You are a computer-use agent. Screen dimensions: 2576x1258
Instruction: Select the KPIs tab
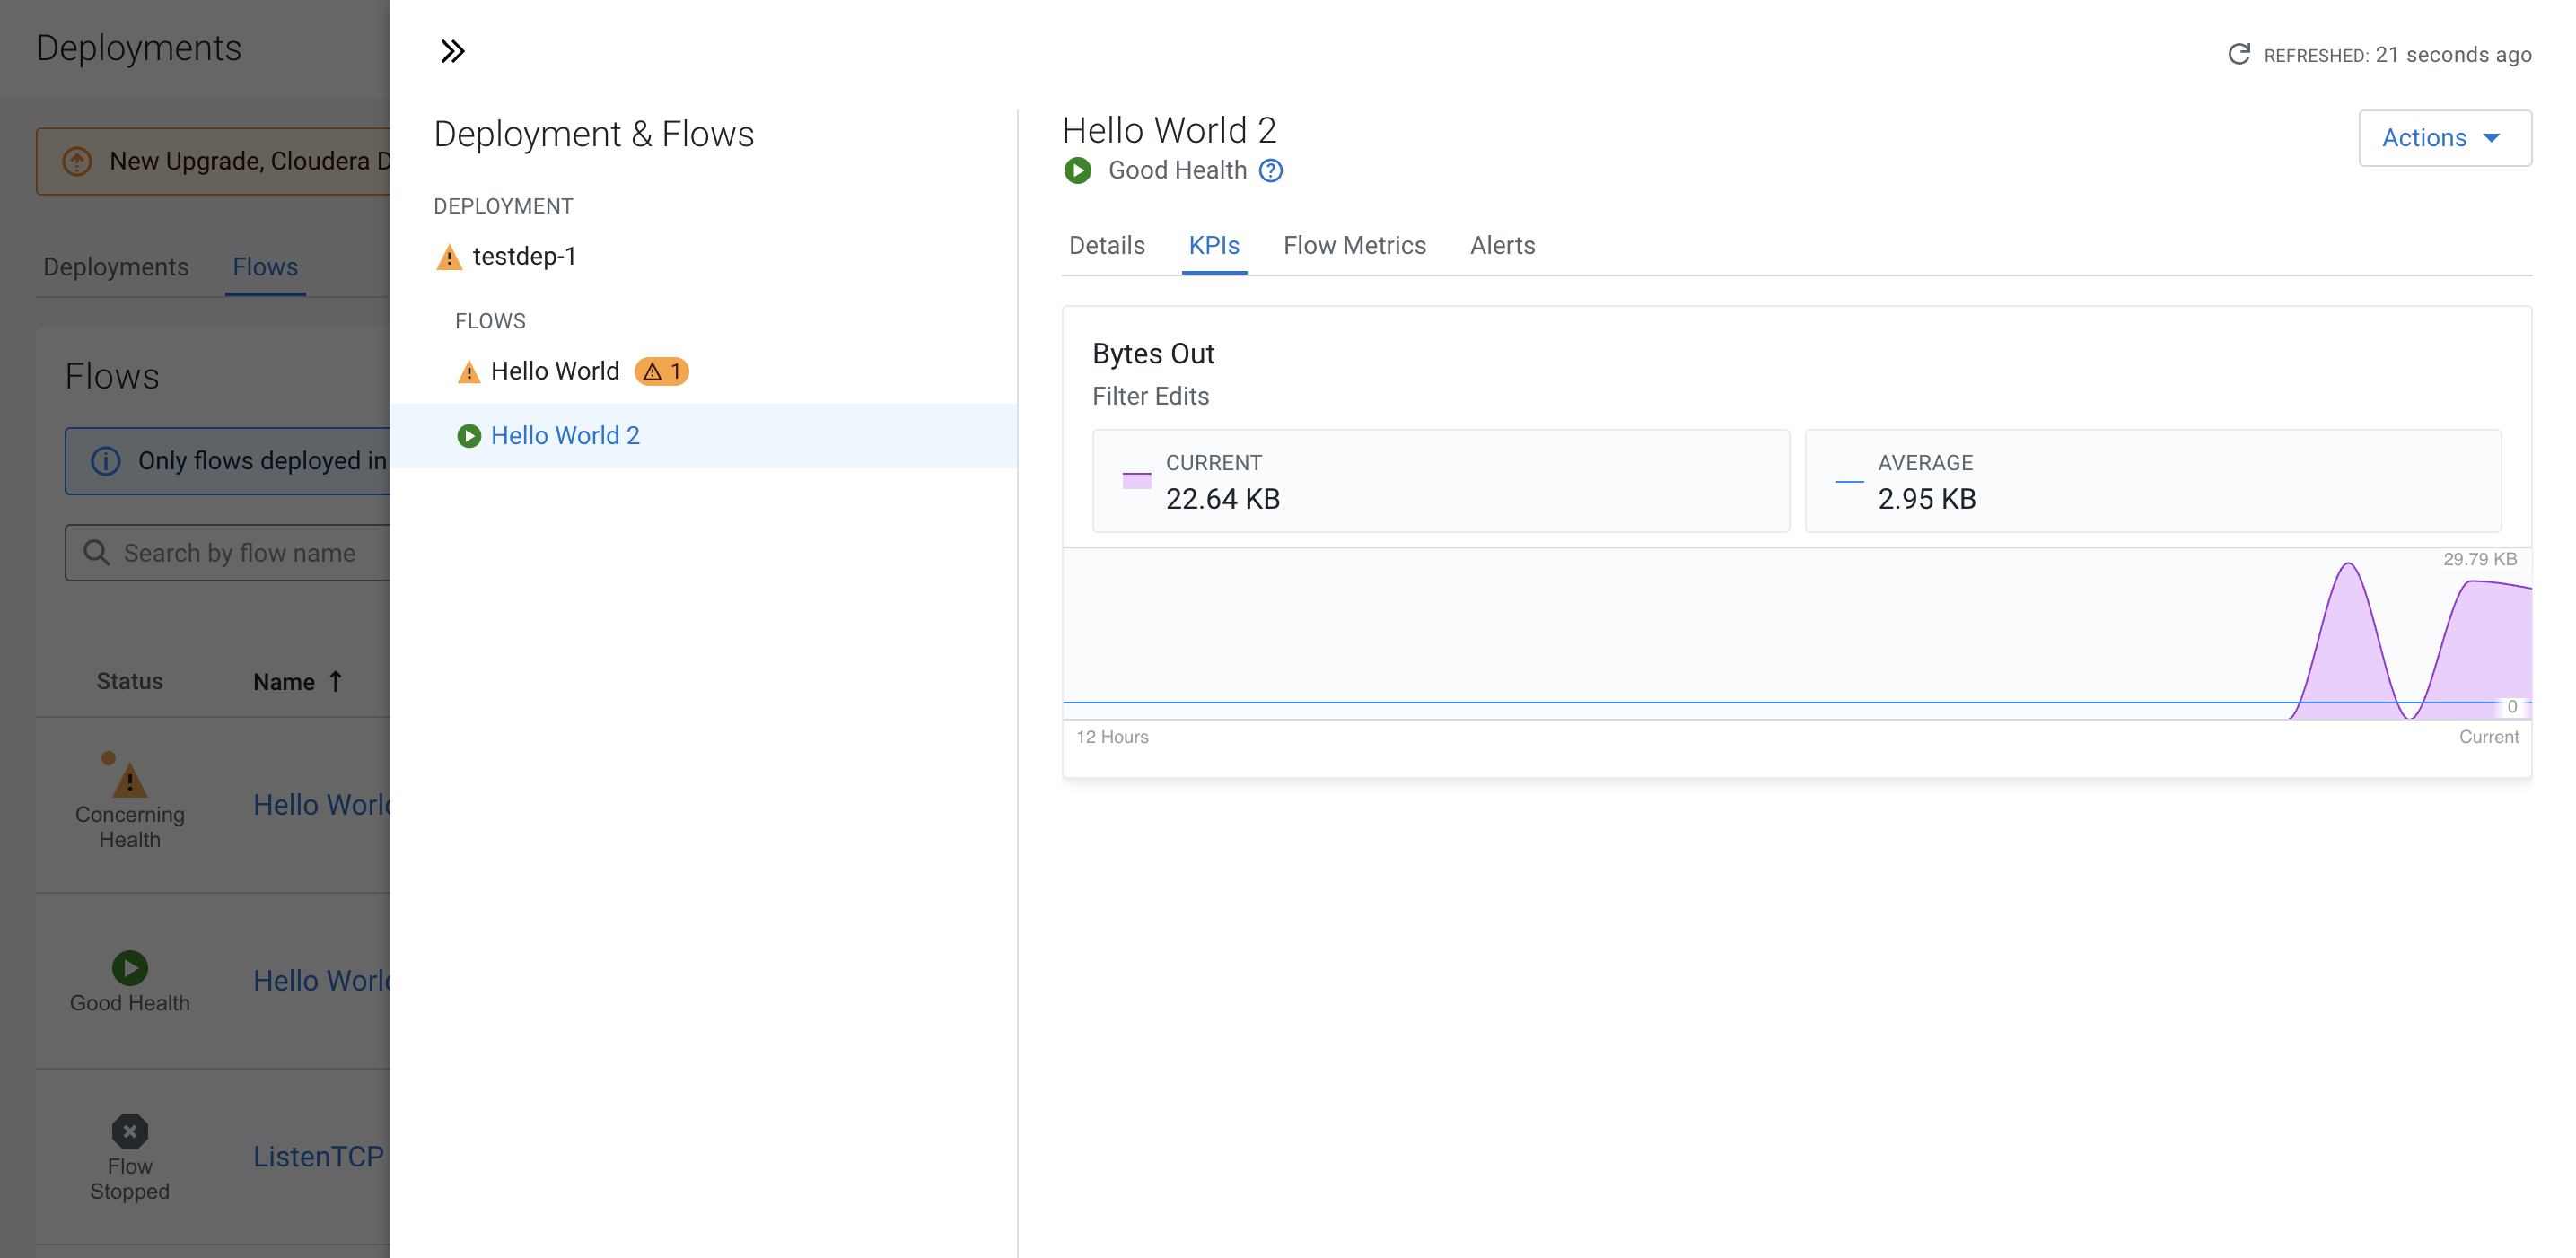1213,245
